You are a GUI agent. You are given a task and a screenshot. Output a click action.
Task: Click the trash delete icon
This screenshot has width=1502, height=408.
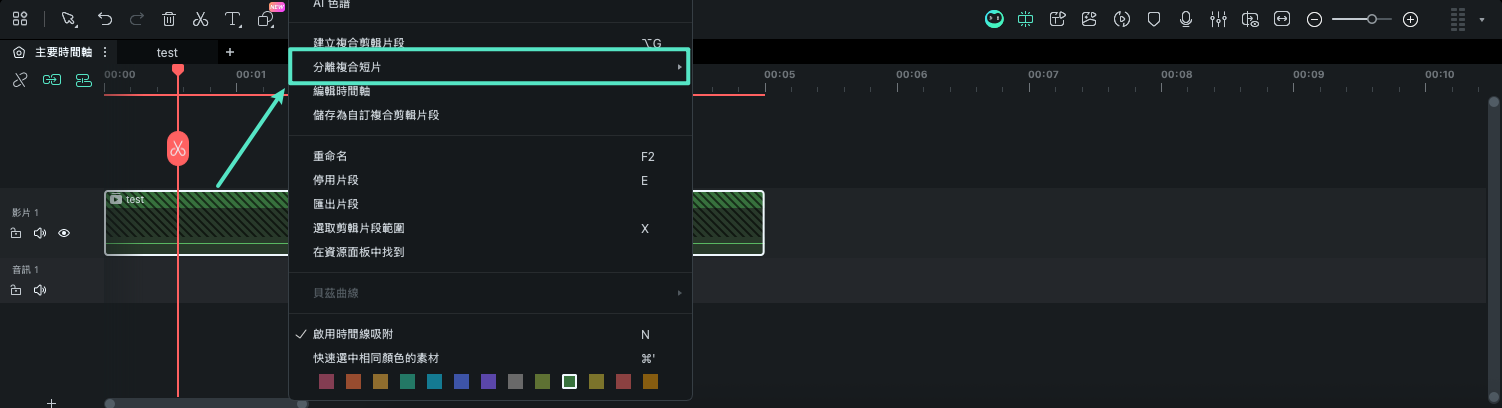[x=169, y=19]
